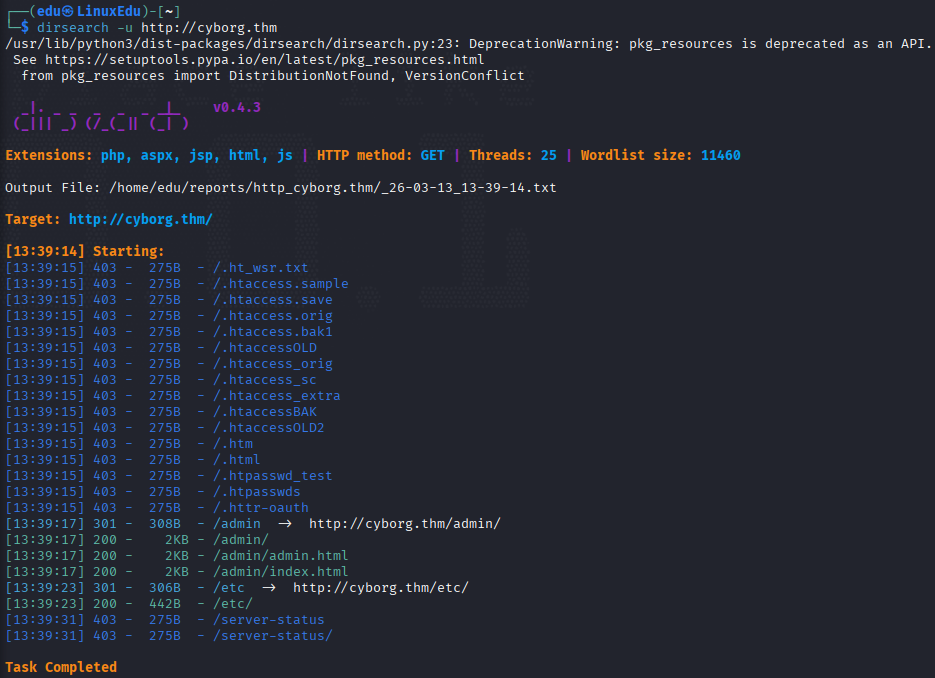Click the "/.ht_wsr.txt" result path
Screen dimensions: 935x678
(261, 268)
